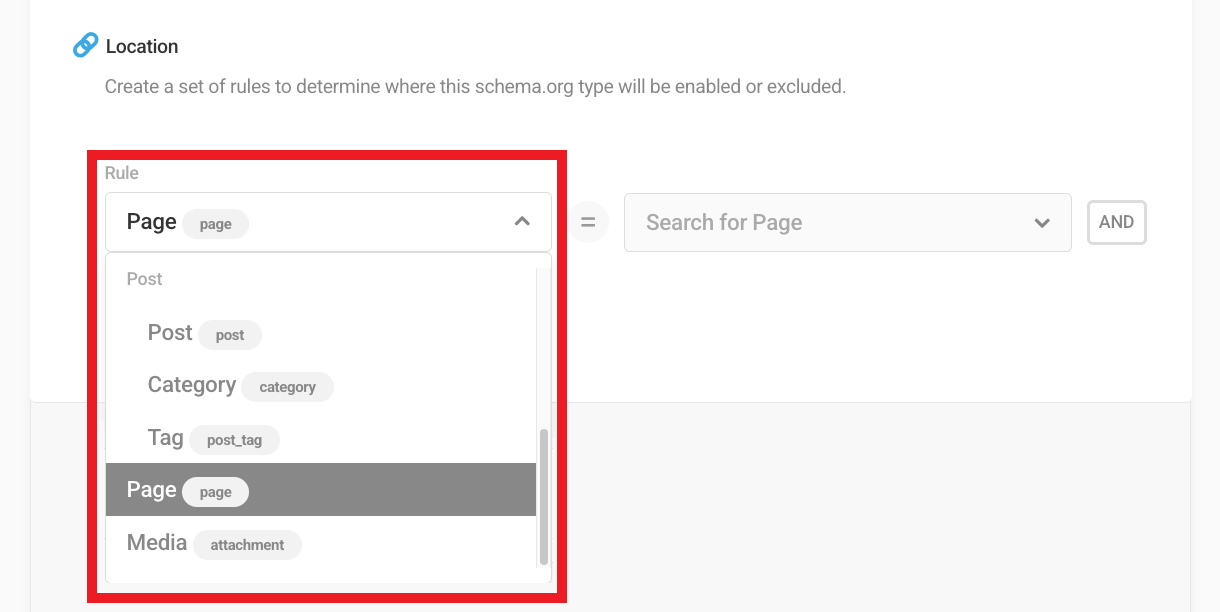Click the chain link icon beside Location
This screenshot has width=1220, height=612.
tap(86, 46)
